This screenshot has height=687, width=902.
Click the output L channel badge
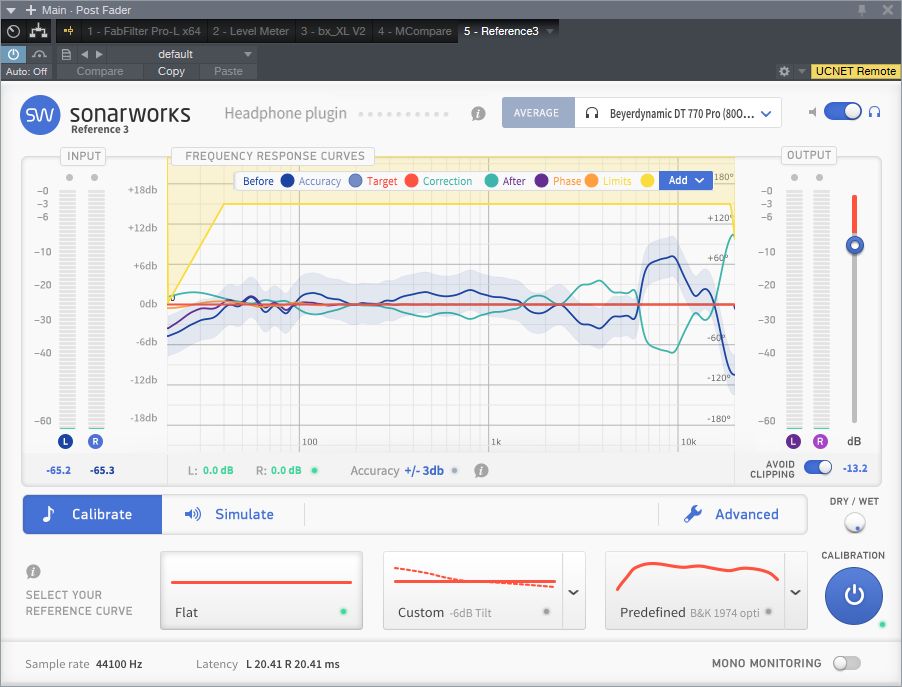pyautogui.click(x=793, y=441)
